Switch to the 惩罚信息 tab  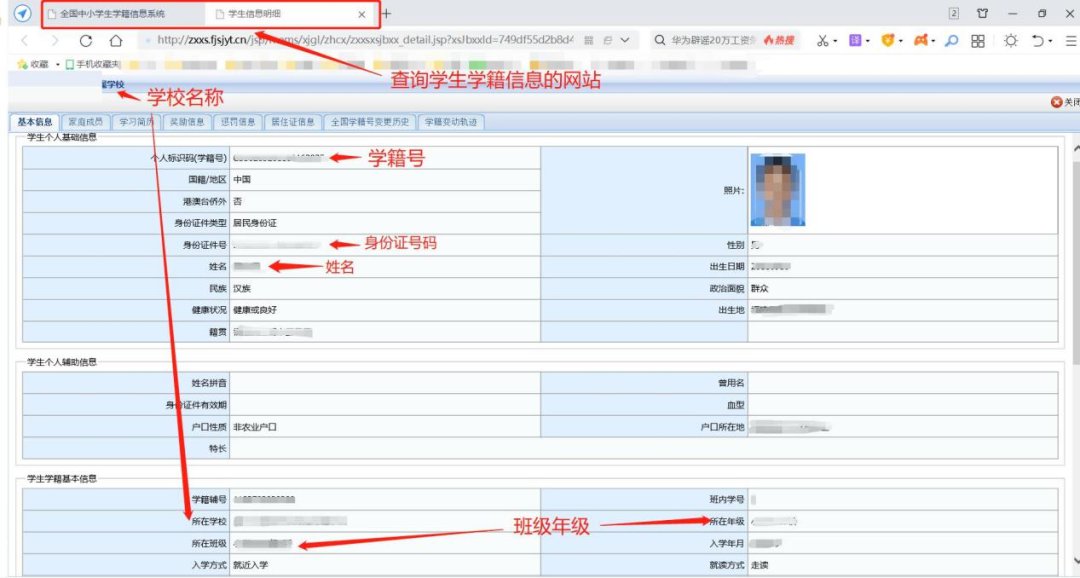(x=238, y=122)
